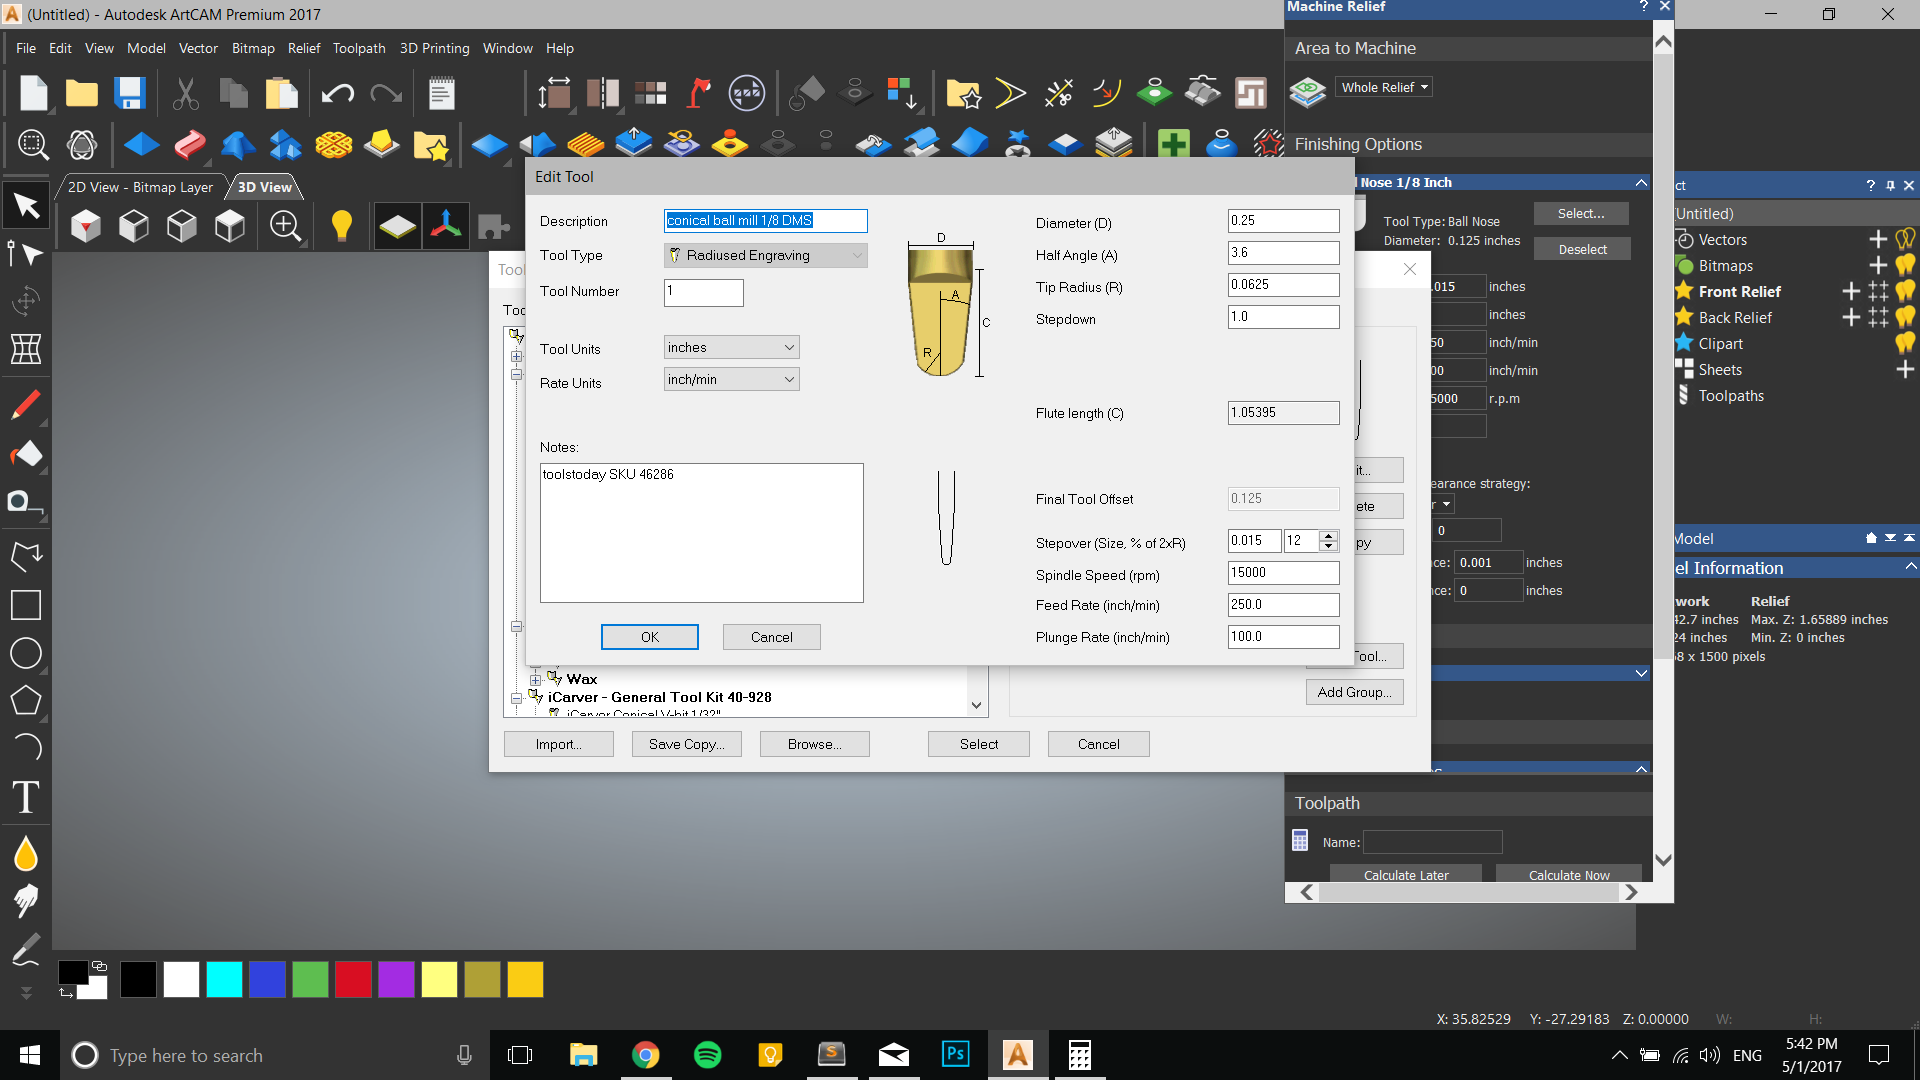
Task: Click the Save floppy disk icon
Action: [x=130, y=93]
